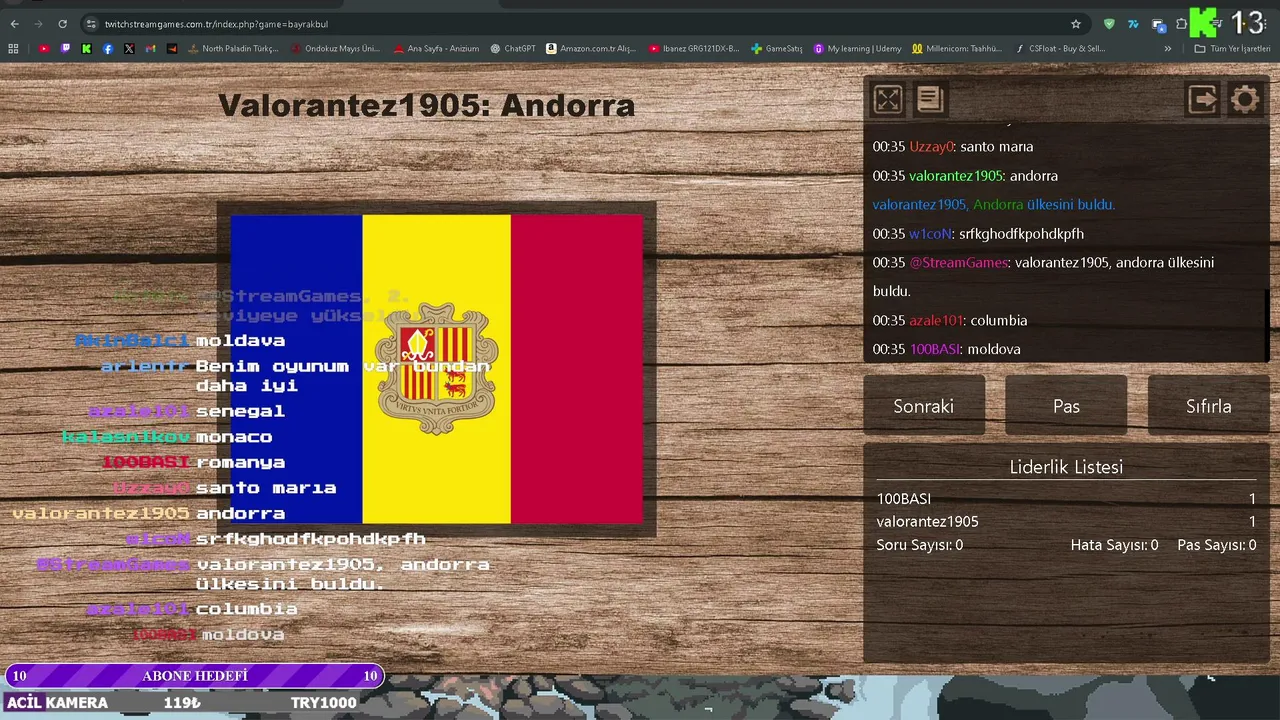The width and height of the screenshot is (1280, 720).
Task: Go back using the browser back arrow
Action: [14, 24]
